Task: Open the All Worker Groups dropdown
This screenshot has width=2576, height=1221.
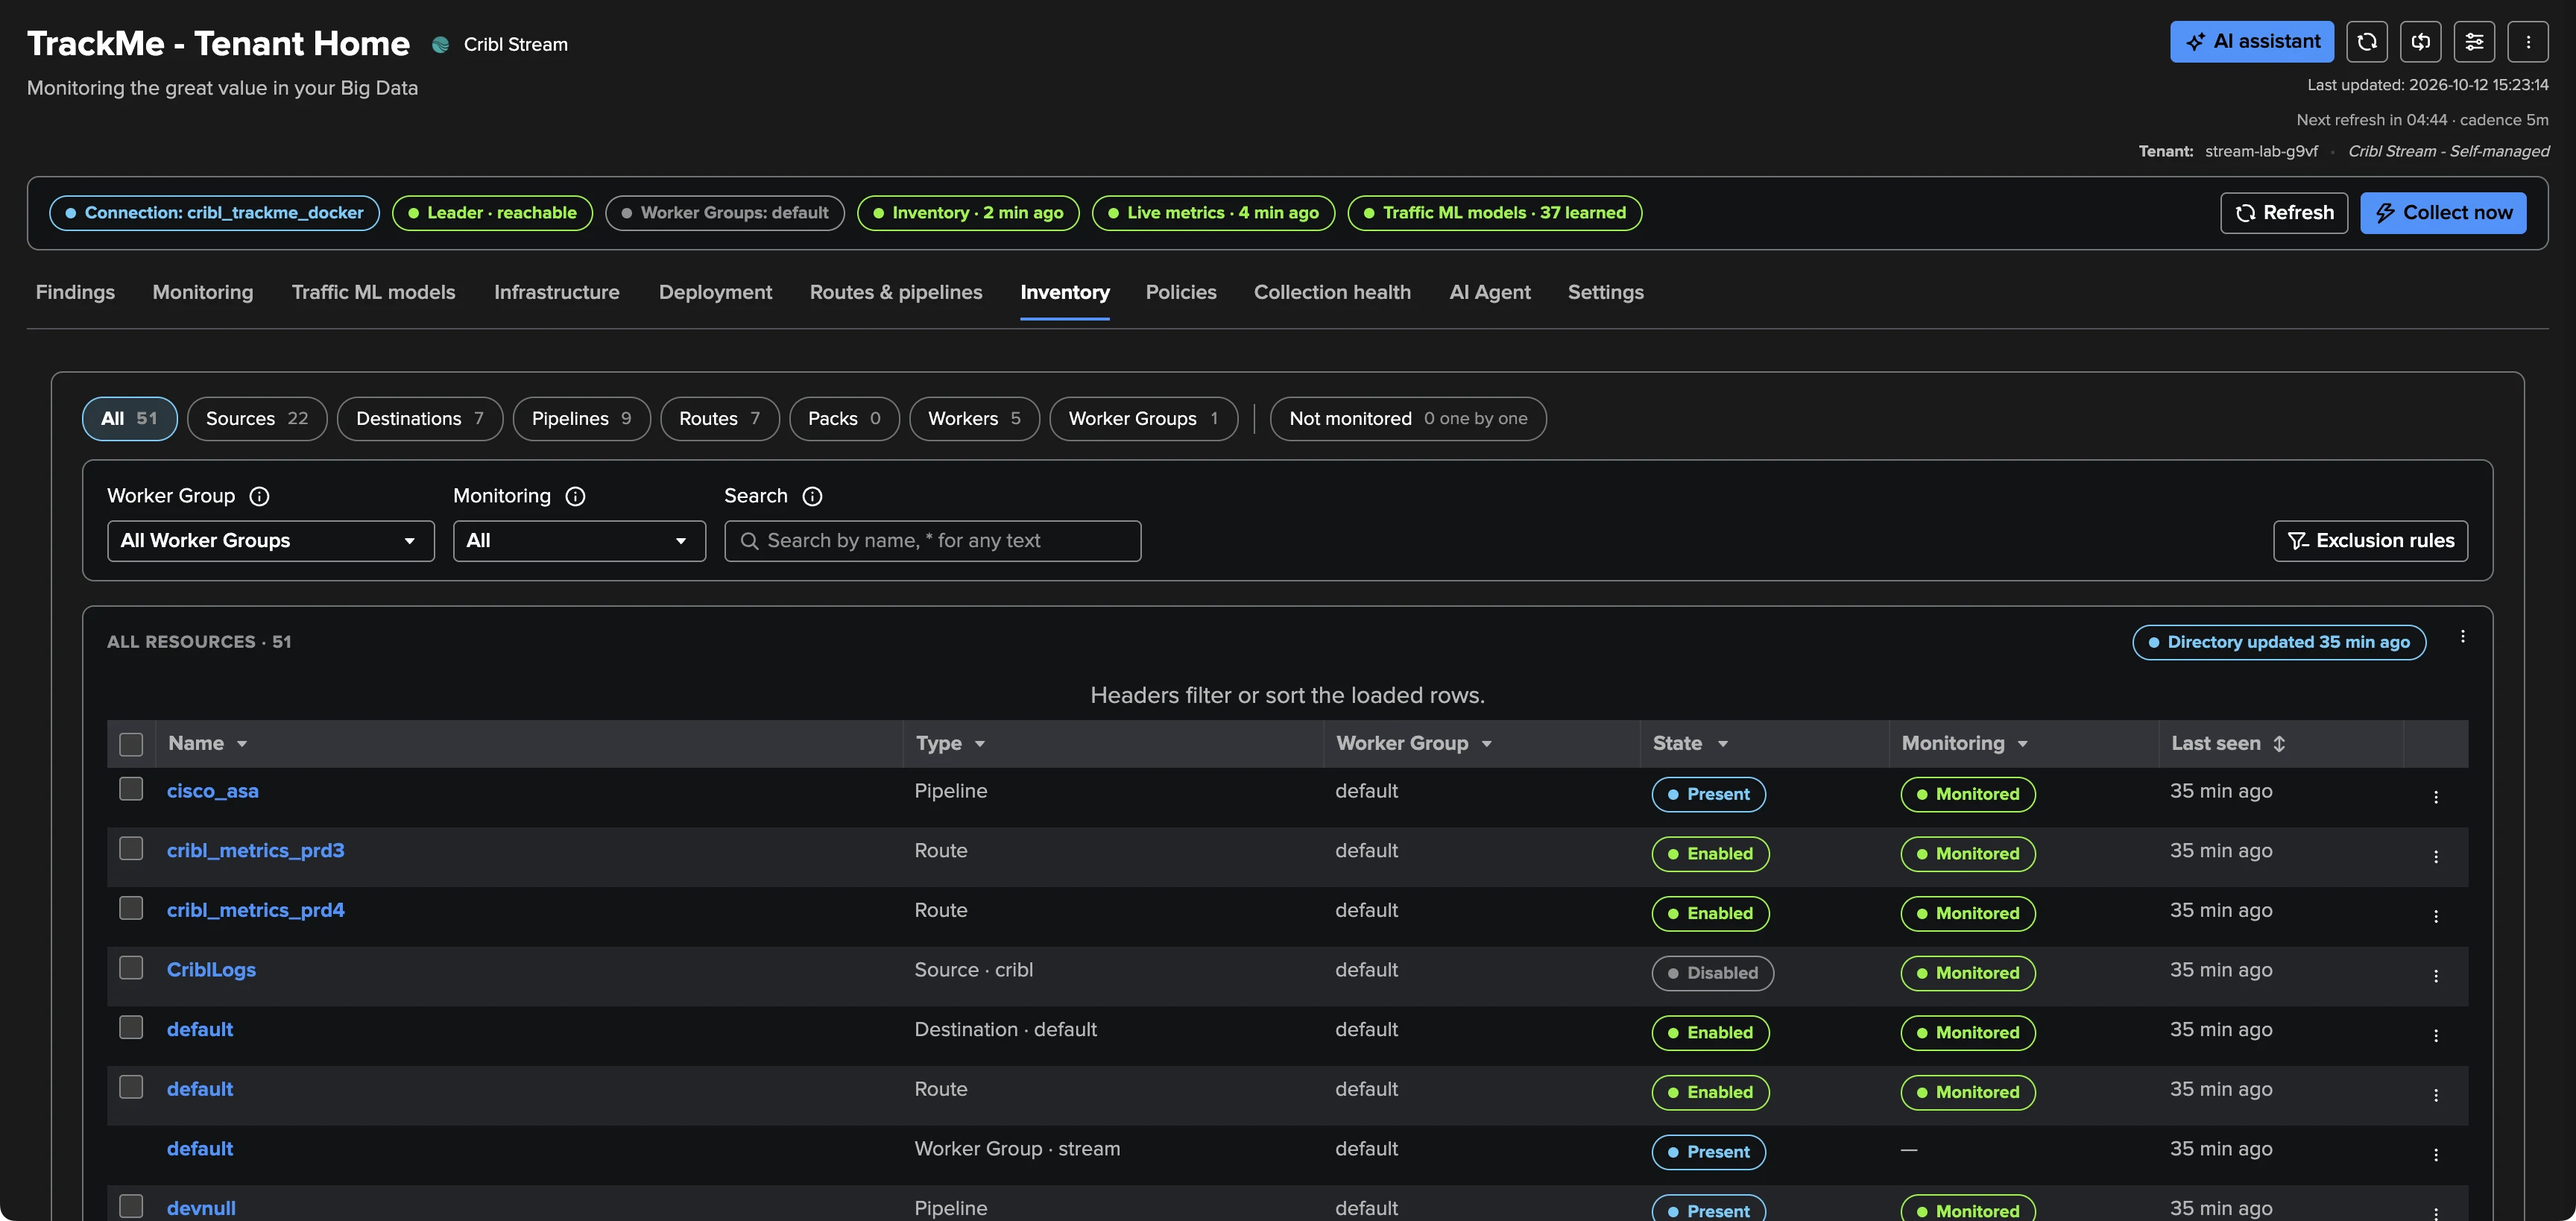Action: pos(271,541)
